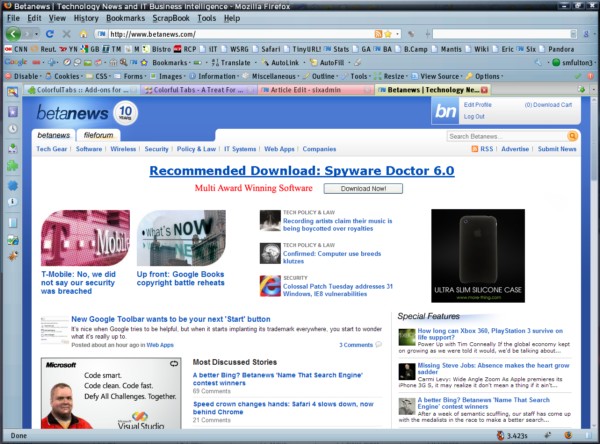This screenshot has height=444, width=600.
Task: Click the blue puzzle piece icon in sidebar
Action: (13, 186)
